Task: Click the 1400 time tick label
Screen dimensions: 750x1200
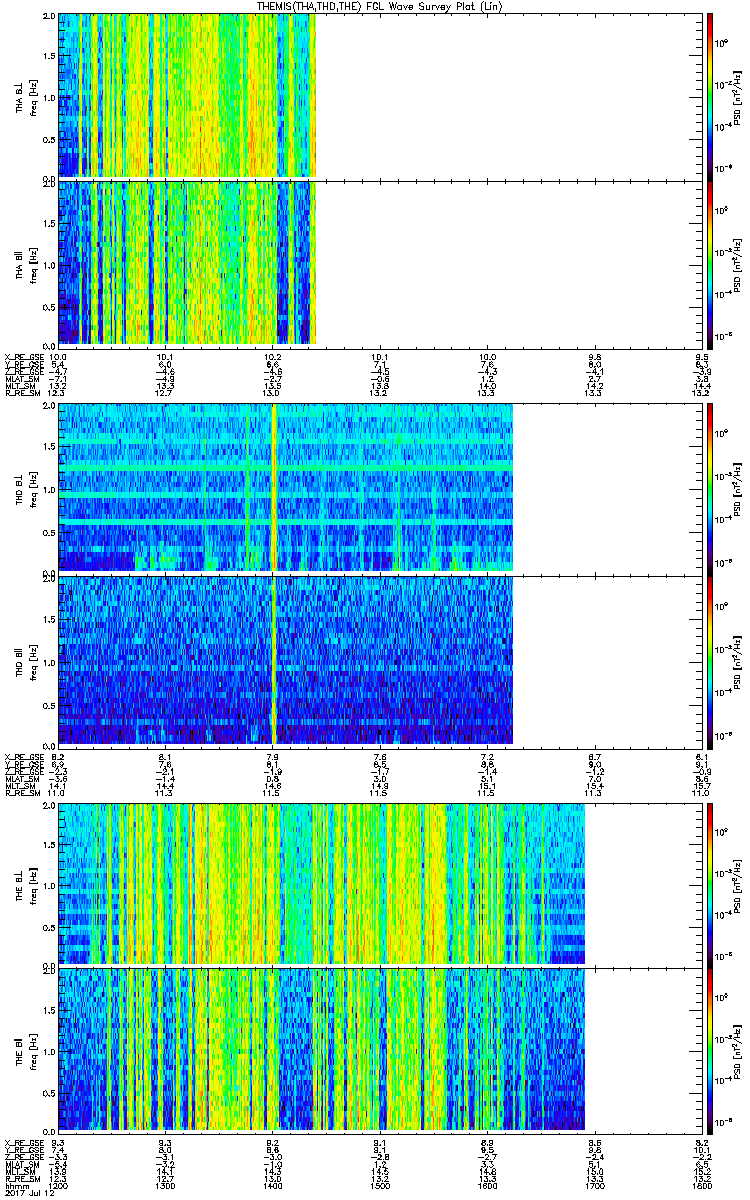Action: [x=273, y=1186]
